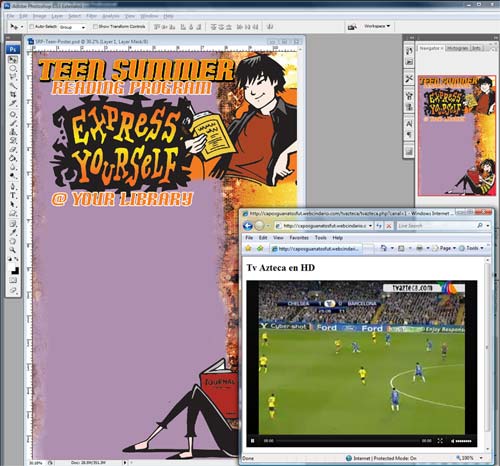Open Favorites Center star icon

coord(248,248)
